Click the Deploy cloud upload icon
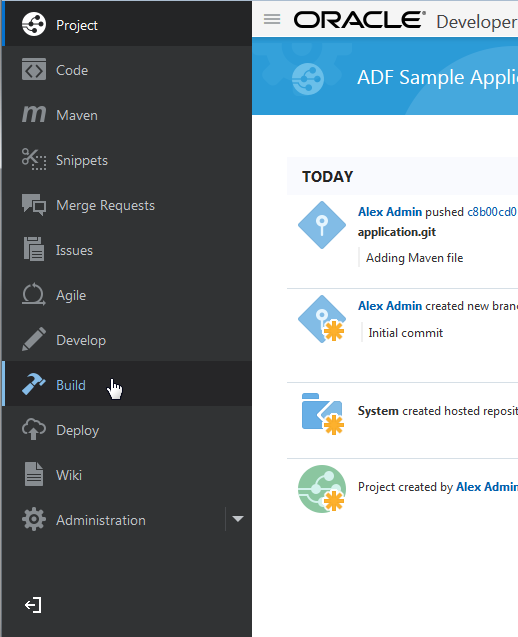This screenshot has height=637, width=518. (34, 429)
